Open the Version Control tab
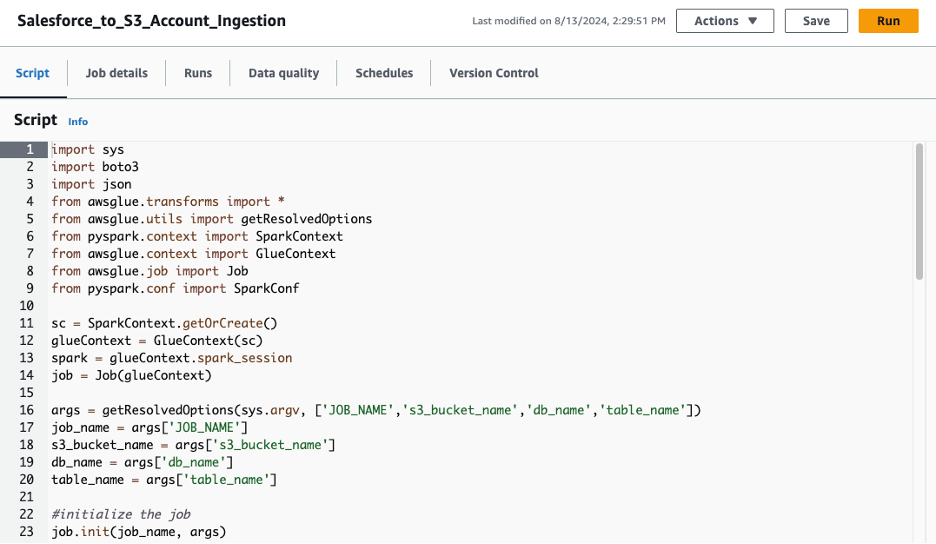936x544 pixels. tap(494, 73)
